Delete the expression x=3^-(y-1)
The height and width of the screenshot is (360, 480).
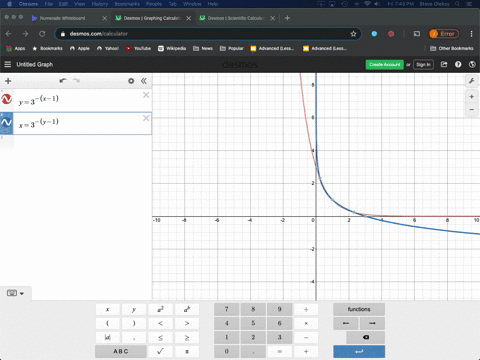coord(146,118)
